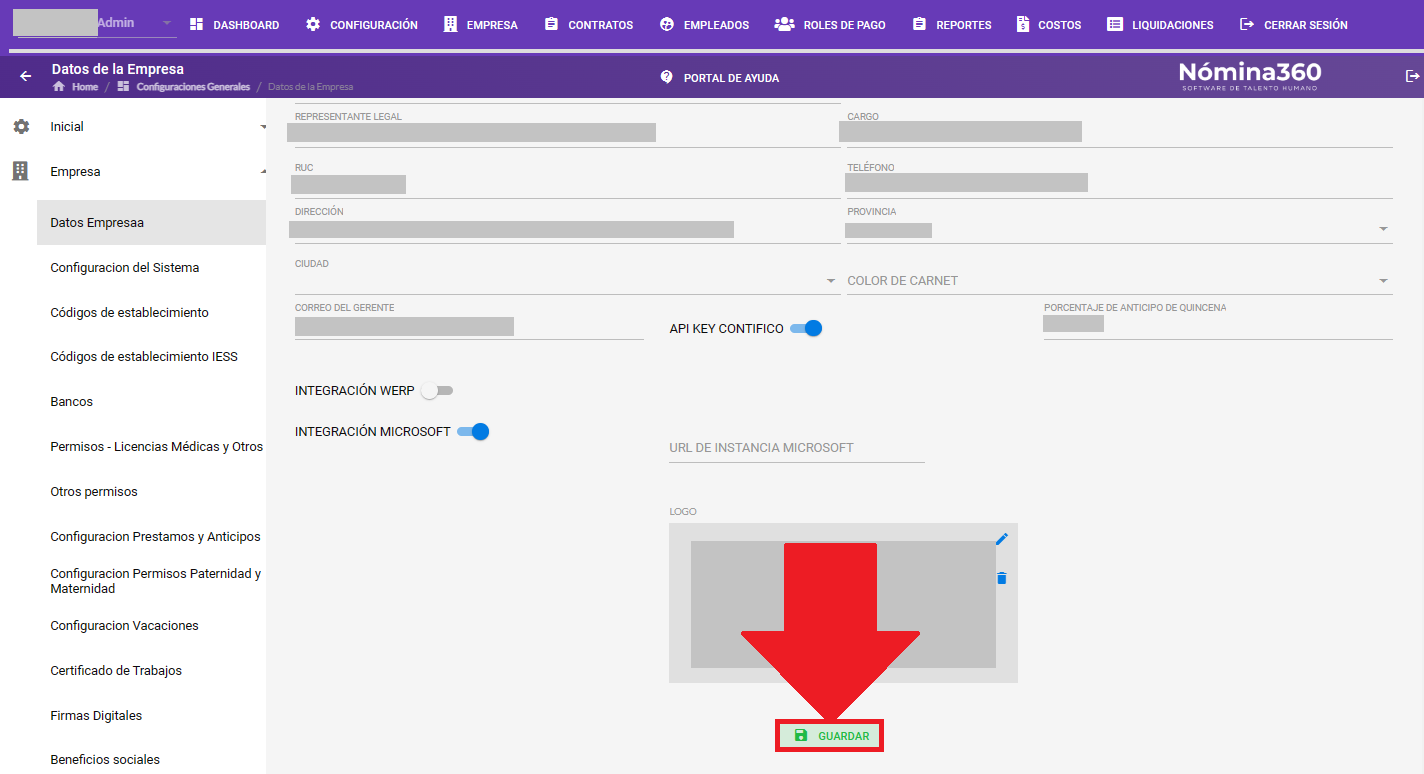Viewport: 1424px width, 774px height.
Task: Click the pencil edit icon for the logo
Action: [1002, 539]
